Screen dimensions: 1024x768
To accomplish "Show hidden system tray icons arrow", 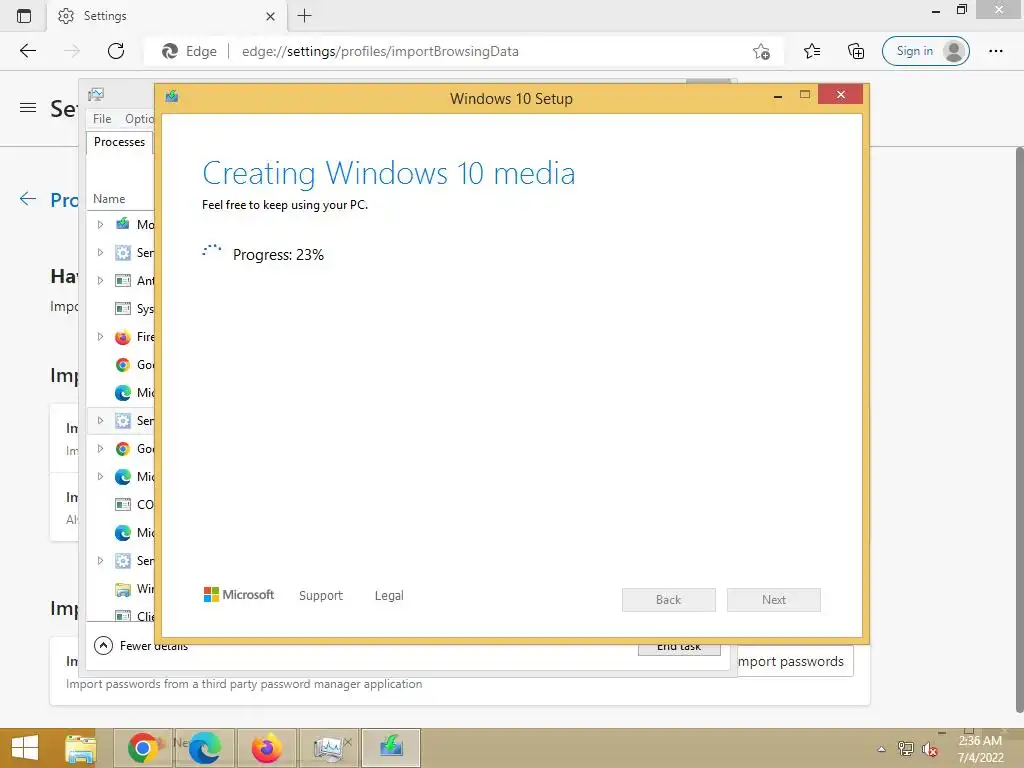I will point(882,749).
